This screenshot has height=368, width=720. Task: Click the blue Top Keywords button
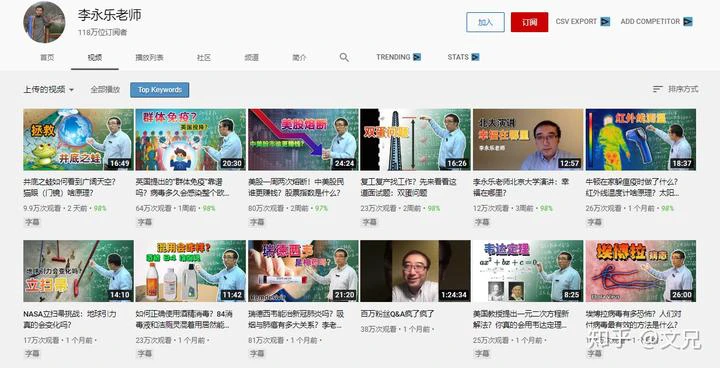[160, 90]
